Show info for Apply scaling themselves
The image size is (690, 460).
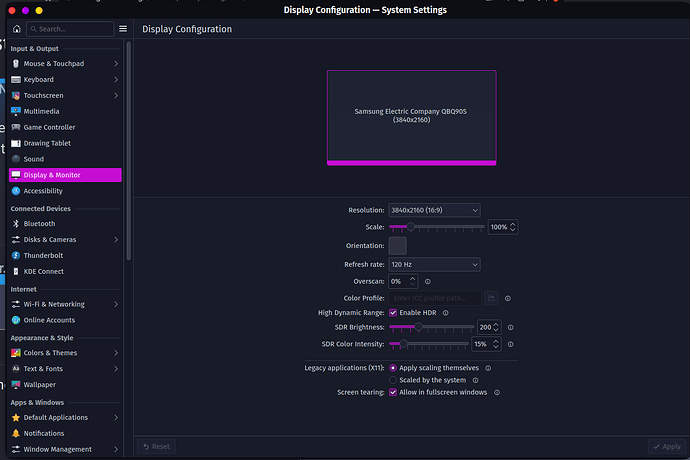pos(488,368)
